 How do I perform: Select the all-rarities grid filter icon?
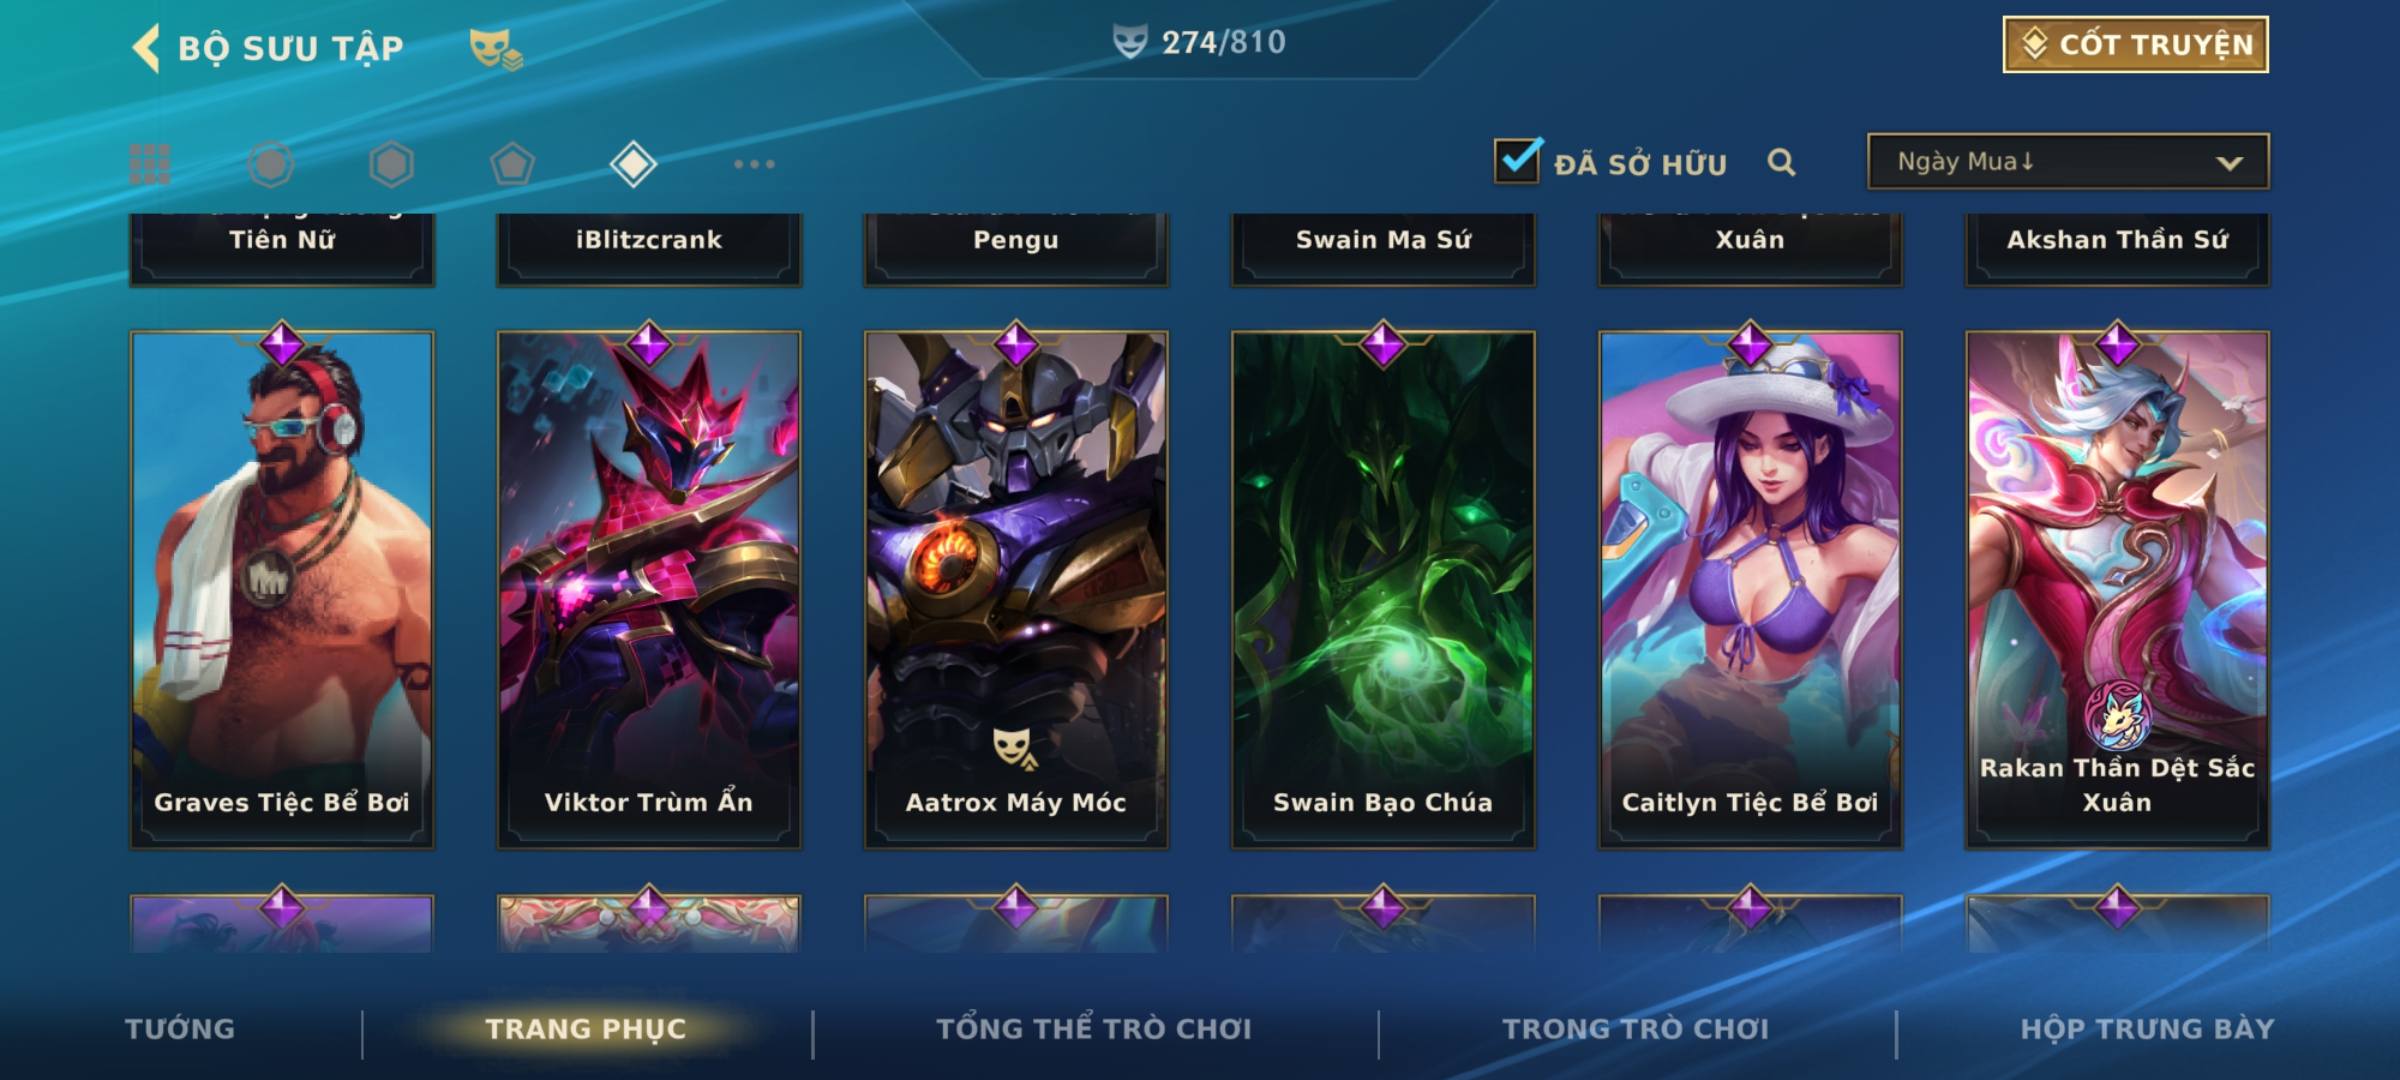150,164
